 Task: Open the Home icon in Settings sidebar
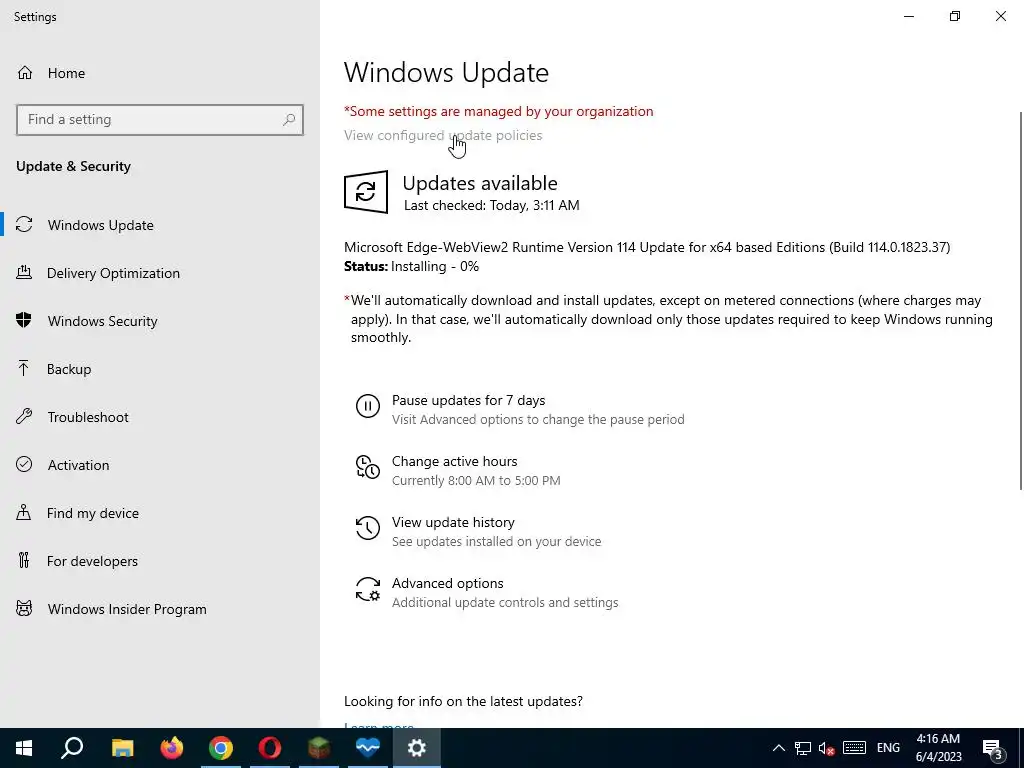pyautogui.click(x=25, y=73)
